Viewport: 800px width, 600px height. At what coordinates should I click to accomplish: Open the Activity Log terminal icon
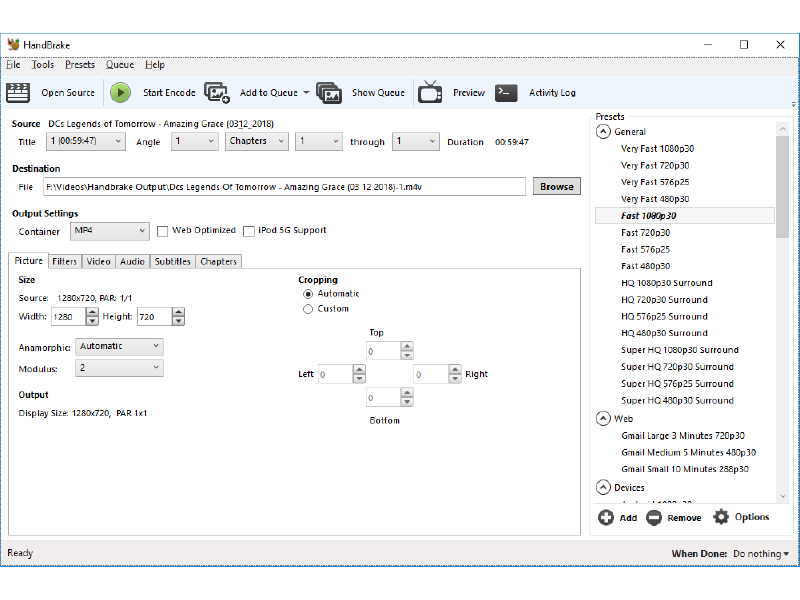tap(507, 93)
